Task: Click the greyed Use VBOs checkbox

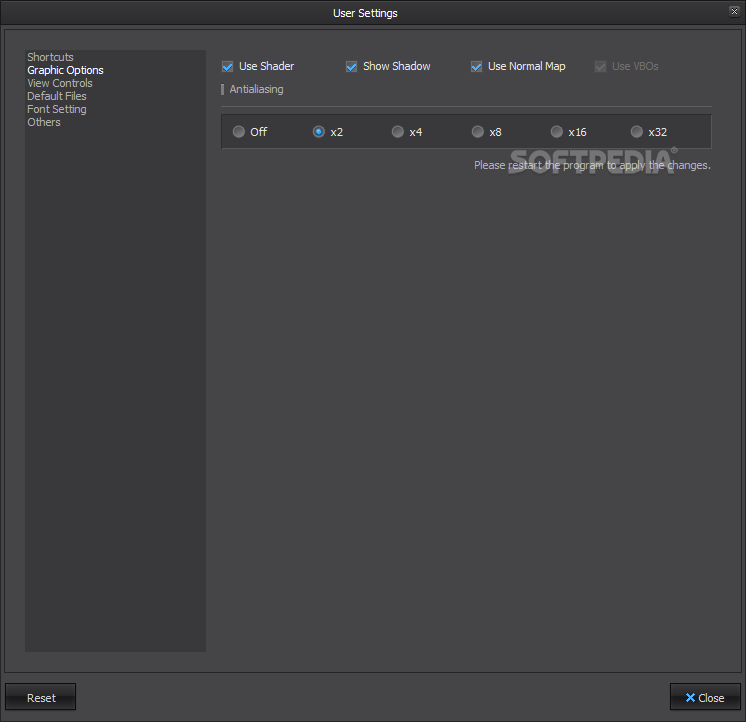Action: pyautogui.click(x=600, y=67)
